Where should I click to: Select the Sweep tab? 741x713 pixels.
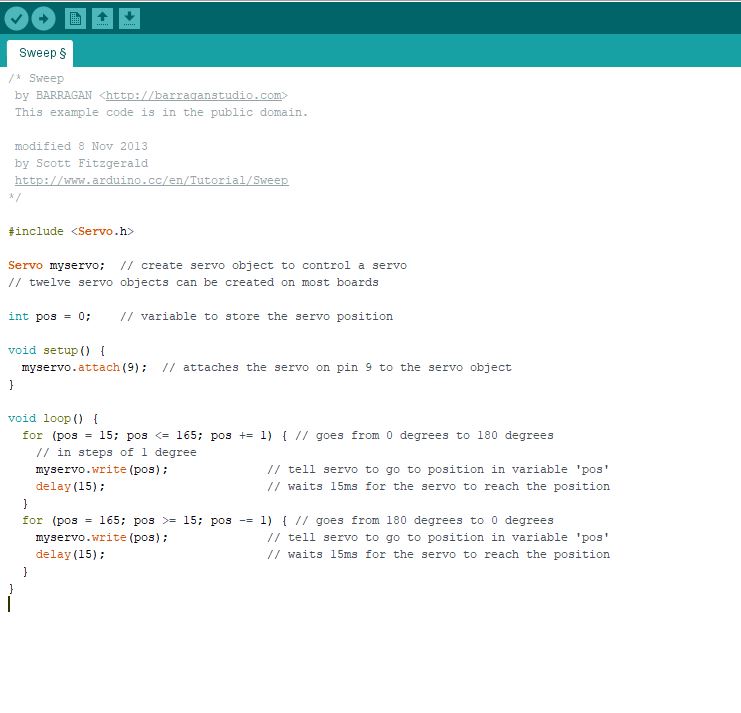tap(42, 53)
